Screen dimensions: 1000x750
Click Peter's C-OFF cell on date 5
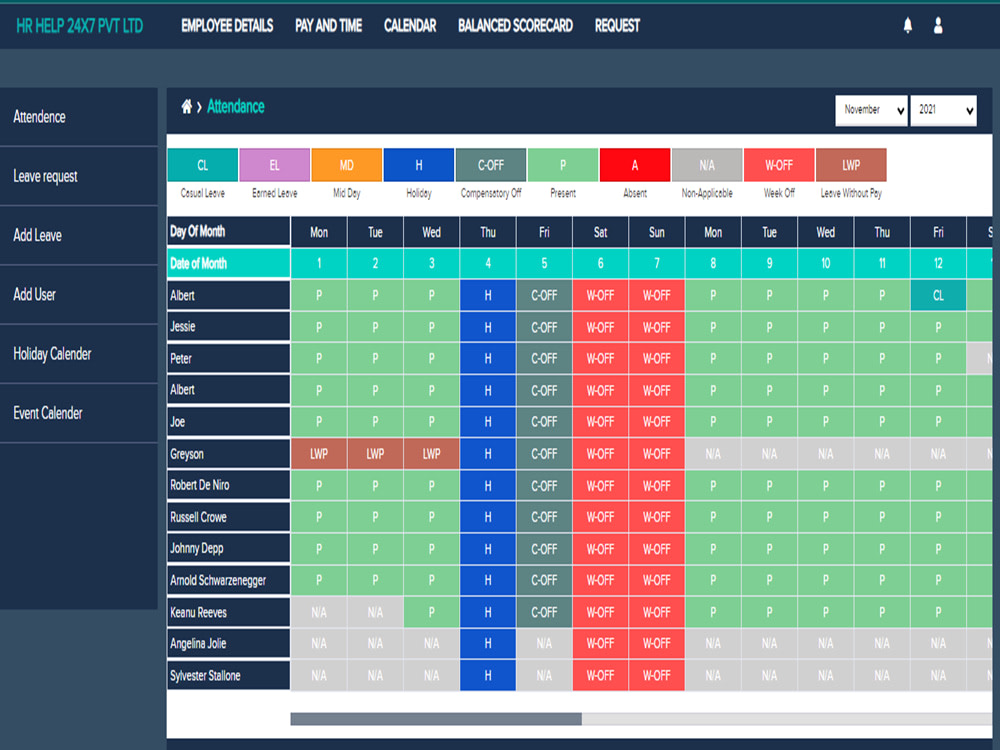coord(544,358)
